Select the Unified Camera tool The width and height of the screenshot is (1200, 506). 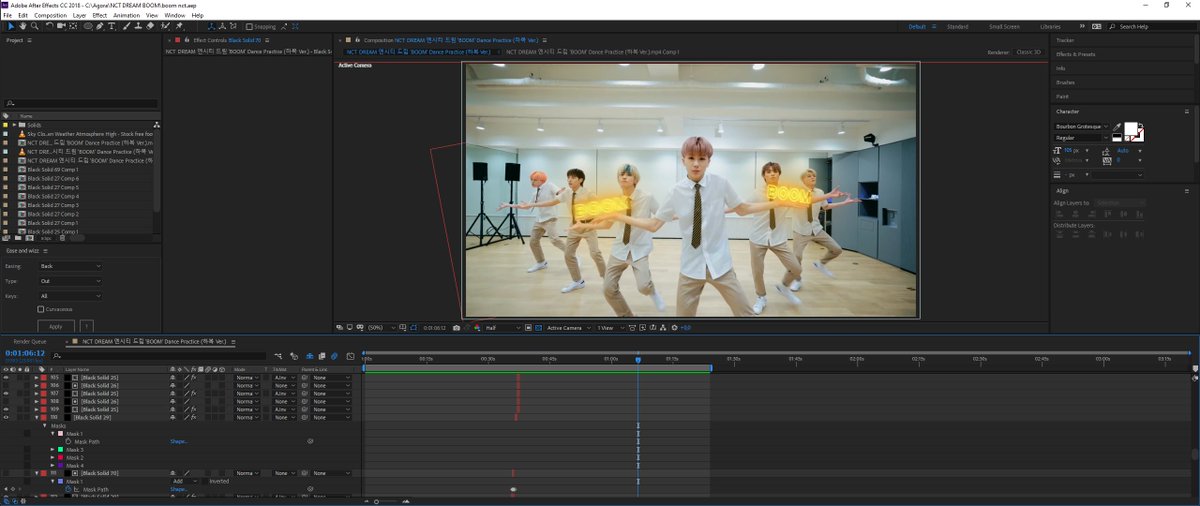tap(61, 26)
